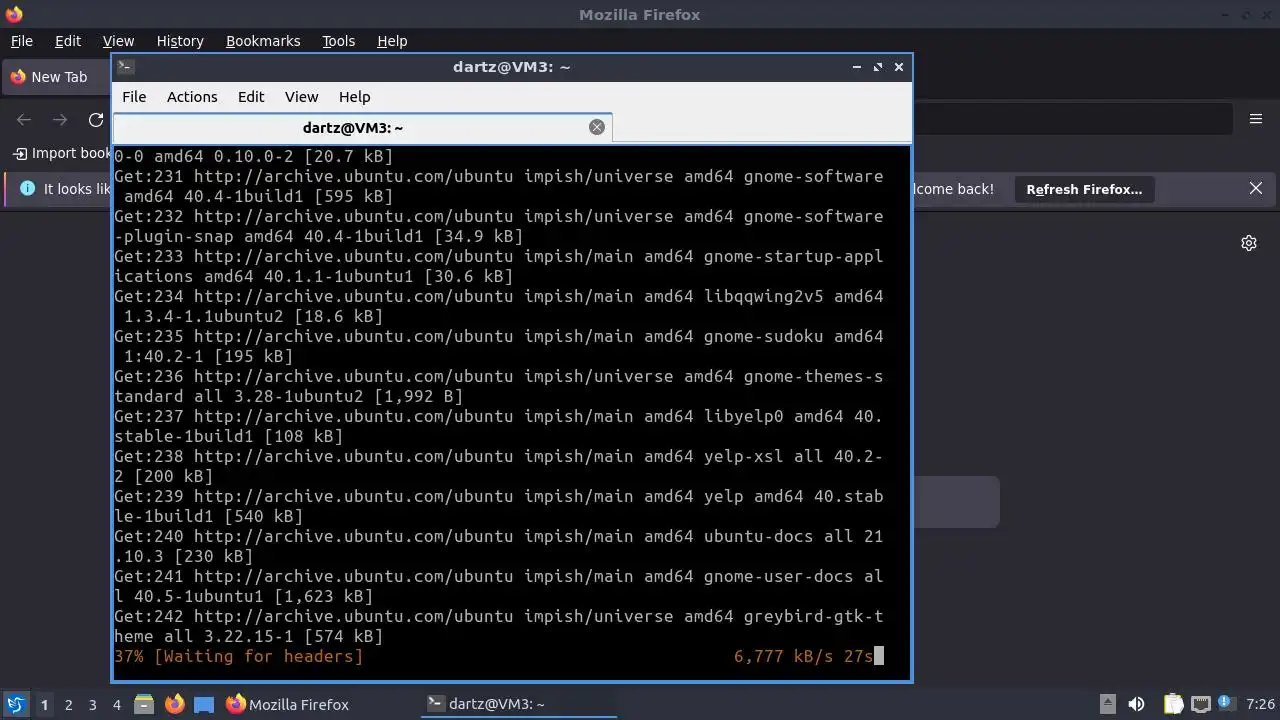Click the Get:238 yelp-xsl line
This screenshot has height=720, width=1280.
tap(499, 466)
